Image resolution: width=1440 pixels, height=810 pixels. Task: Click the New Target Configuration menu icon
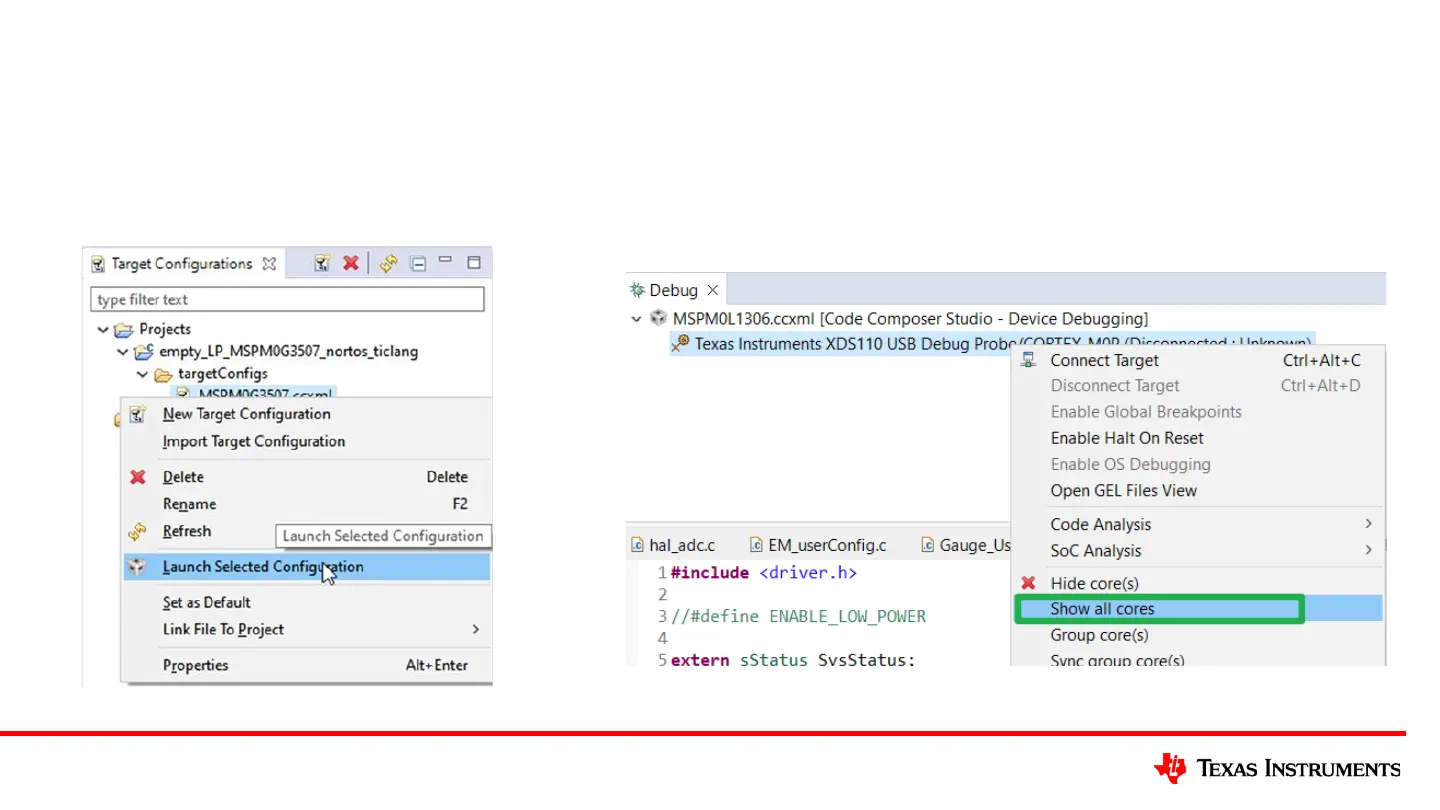coord(138,414)
